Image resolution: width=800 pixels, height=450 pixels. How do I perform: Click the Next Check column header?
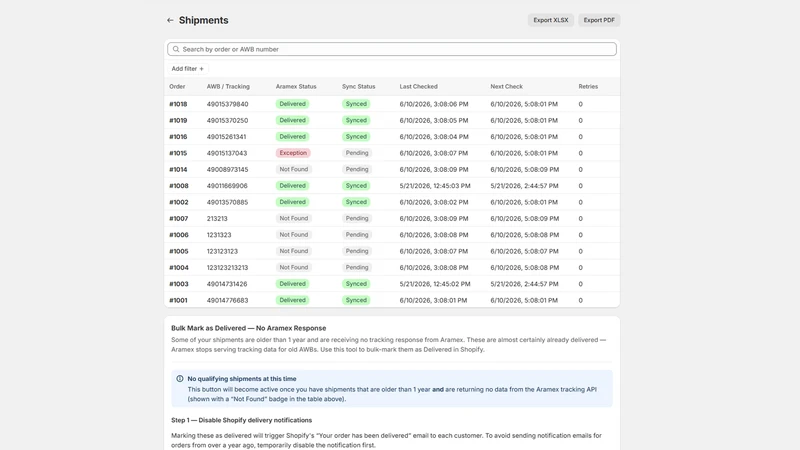point(507,87)
